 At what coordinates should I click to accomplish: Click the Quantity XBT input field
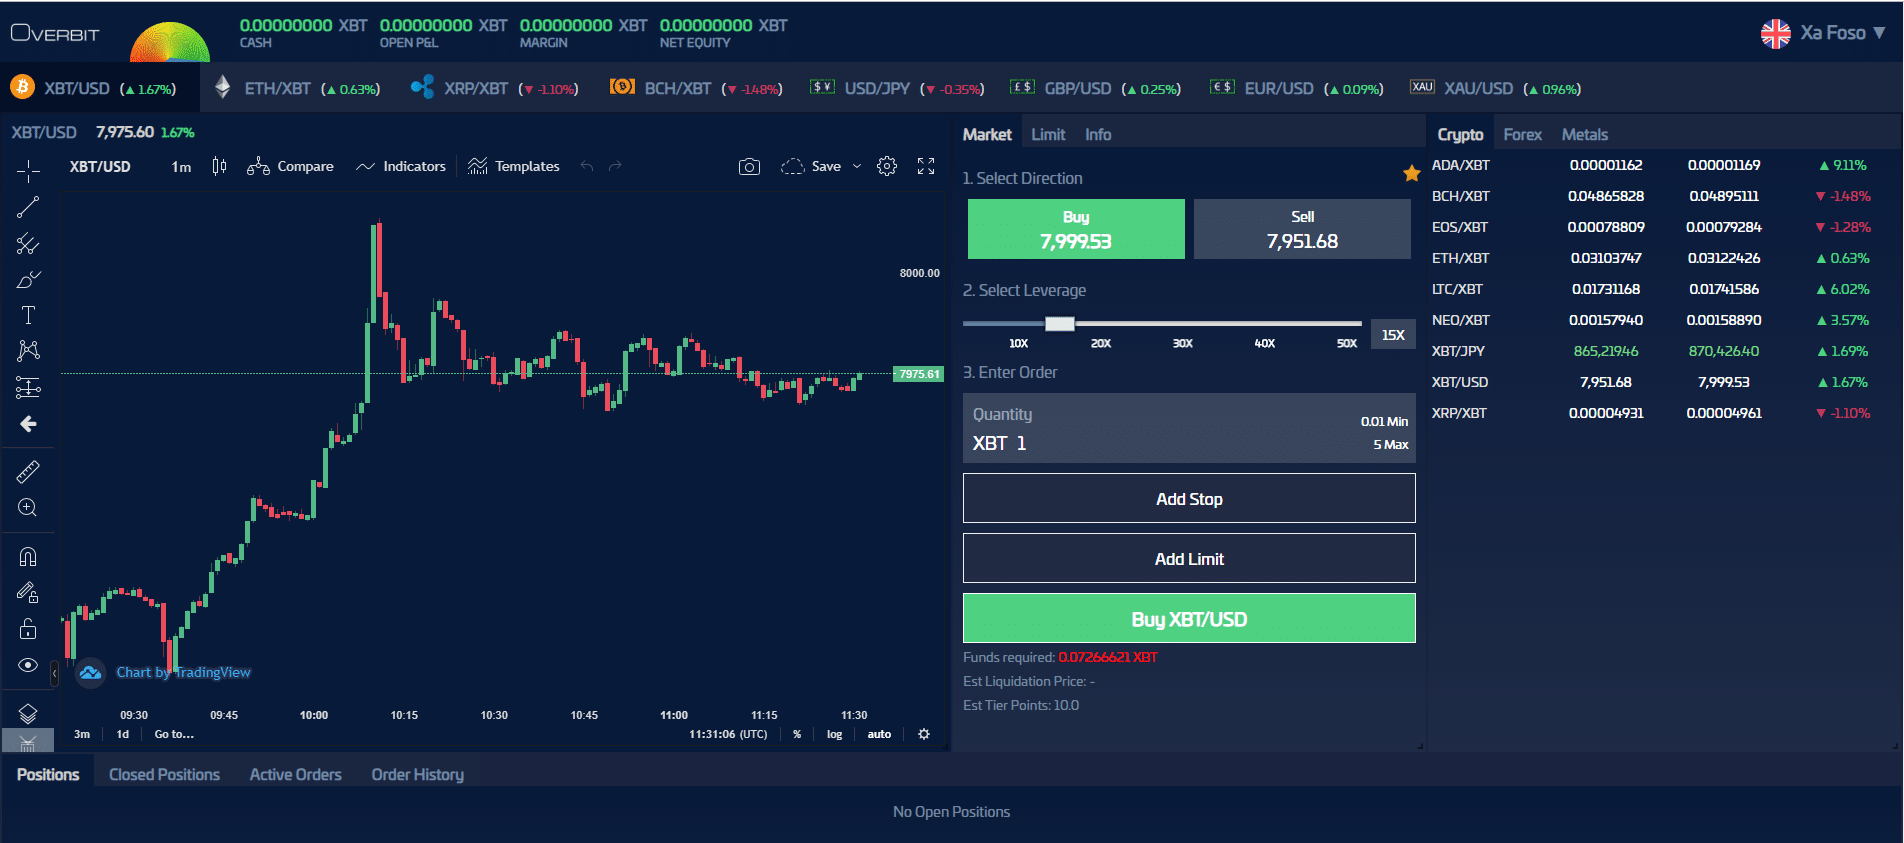(x=1189, y=428)
